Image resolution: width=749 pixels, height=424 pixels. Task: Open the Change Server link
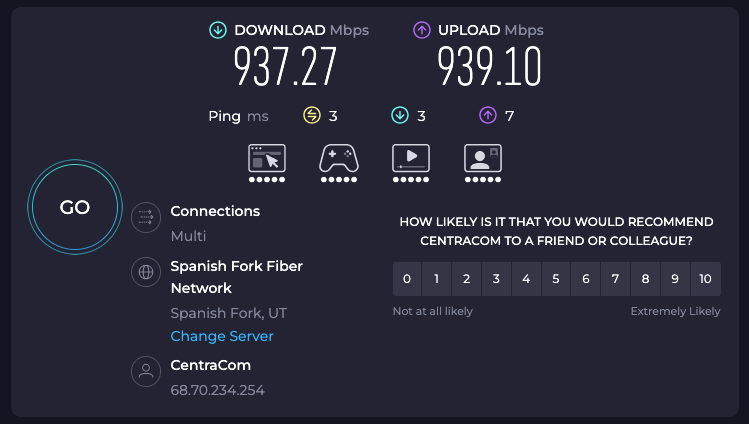222,336
